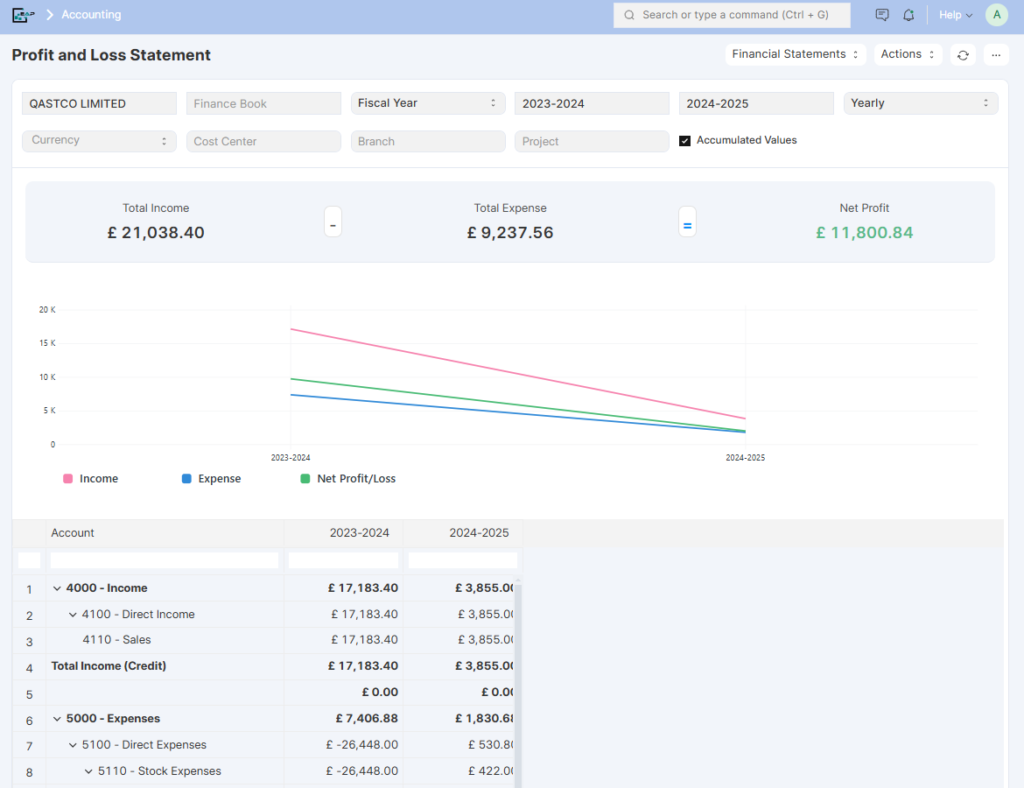Collapse the 5100 - Direct Expenses row
Viewport: 1024px width, 788px height.
72,745
